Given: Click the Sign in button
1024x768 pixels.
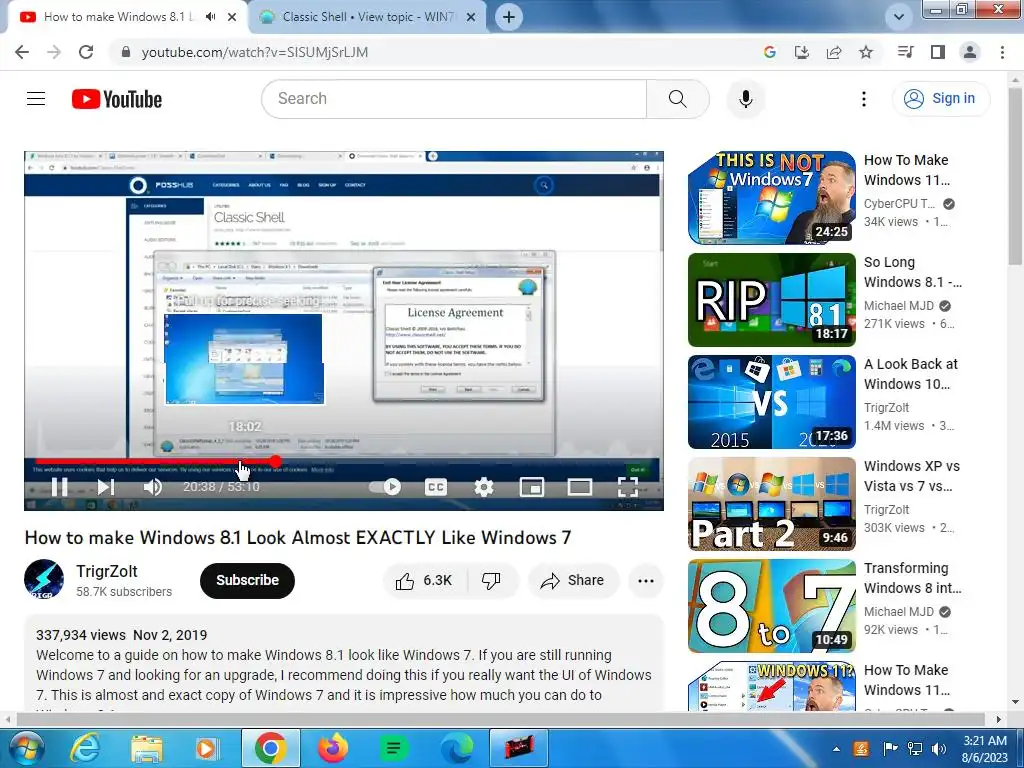Looking at the screenshot, I should point(940,99).
